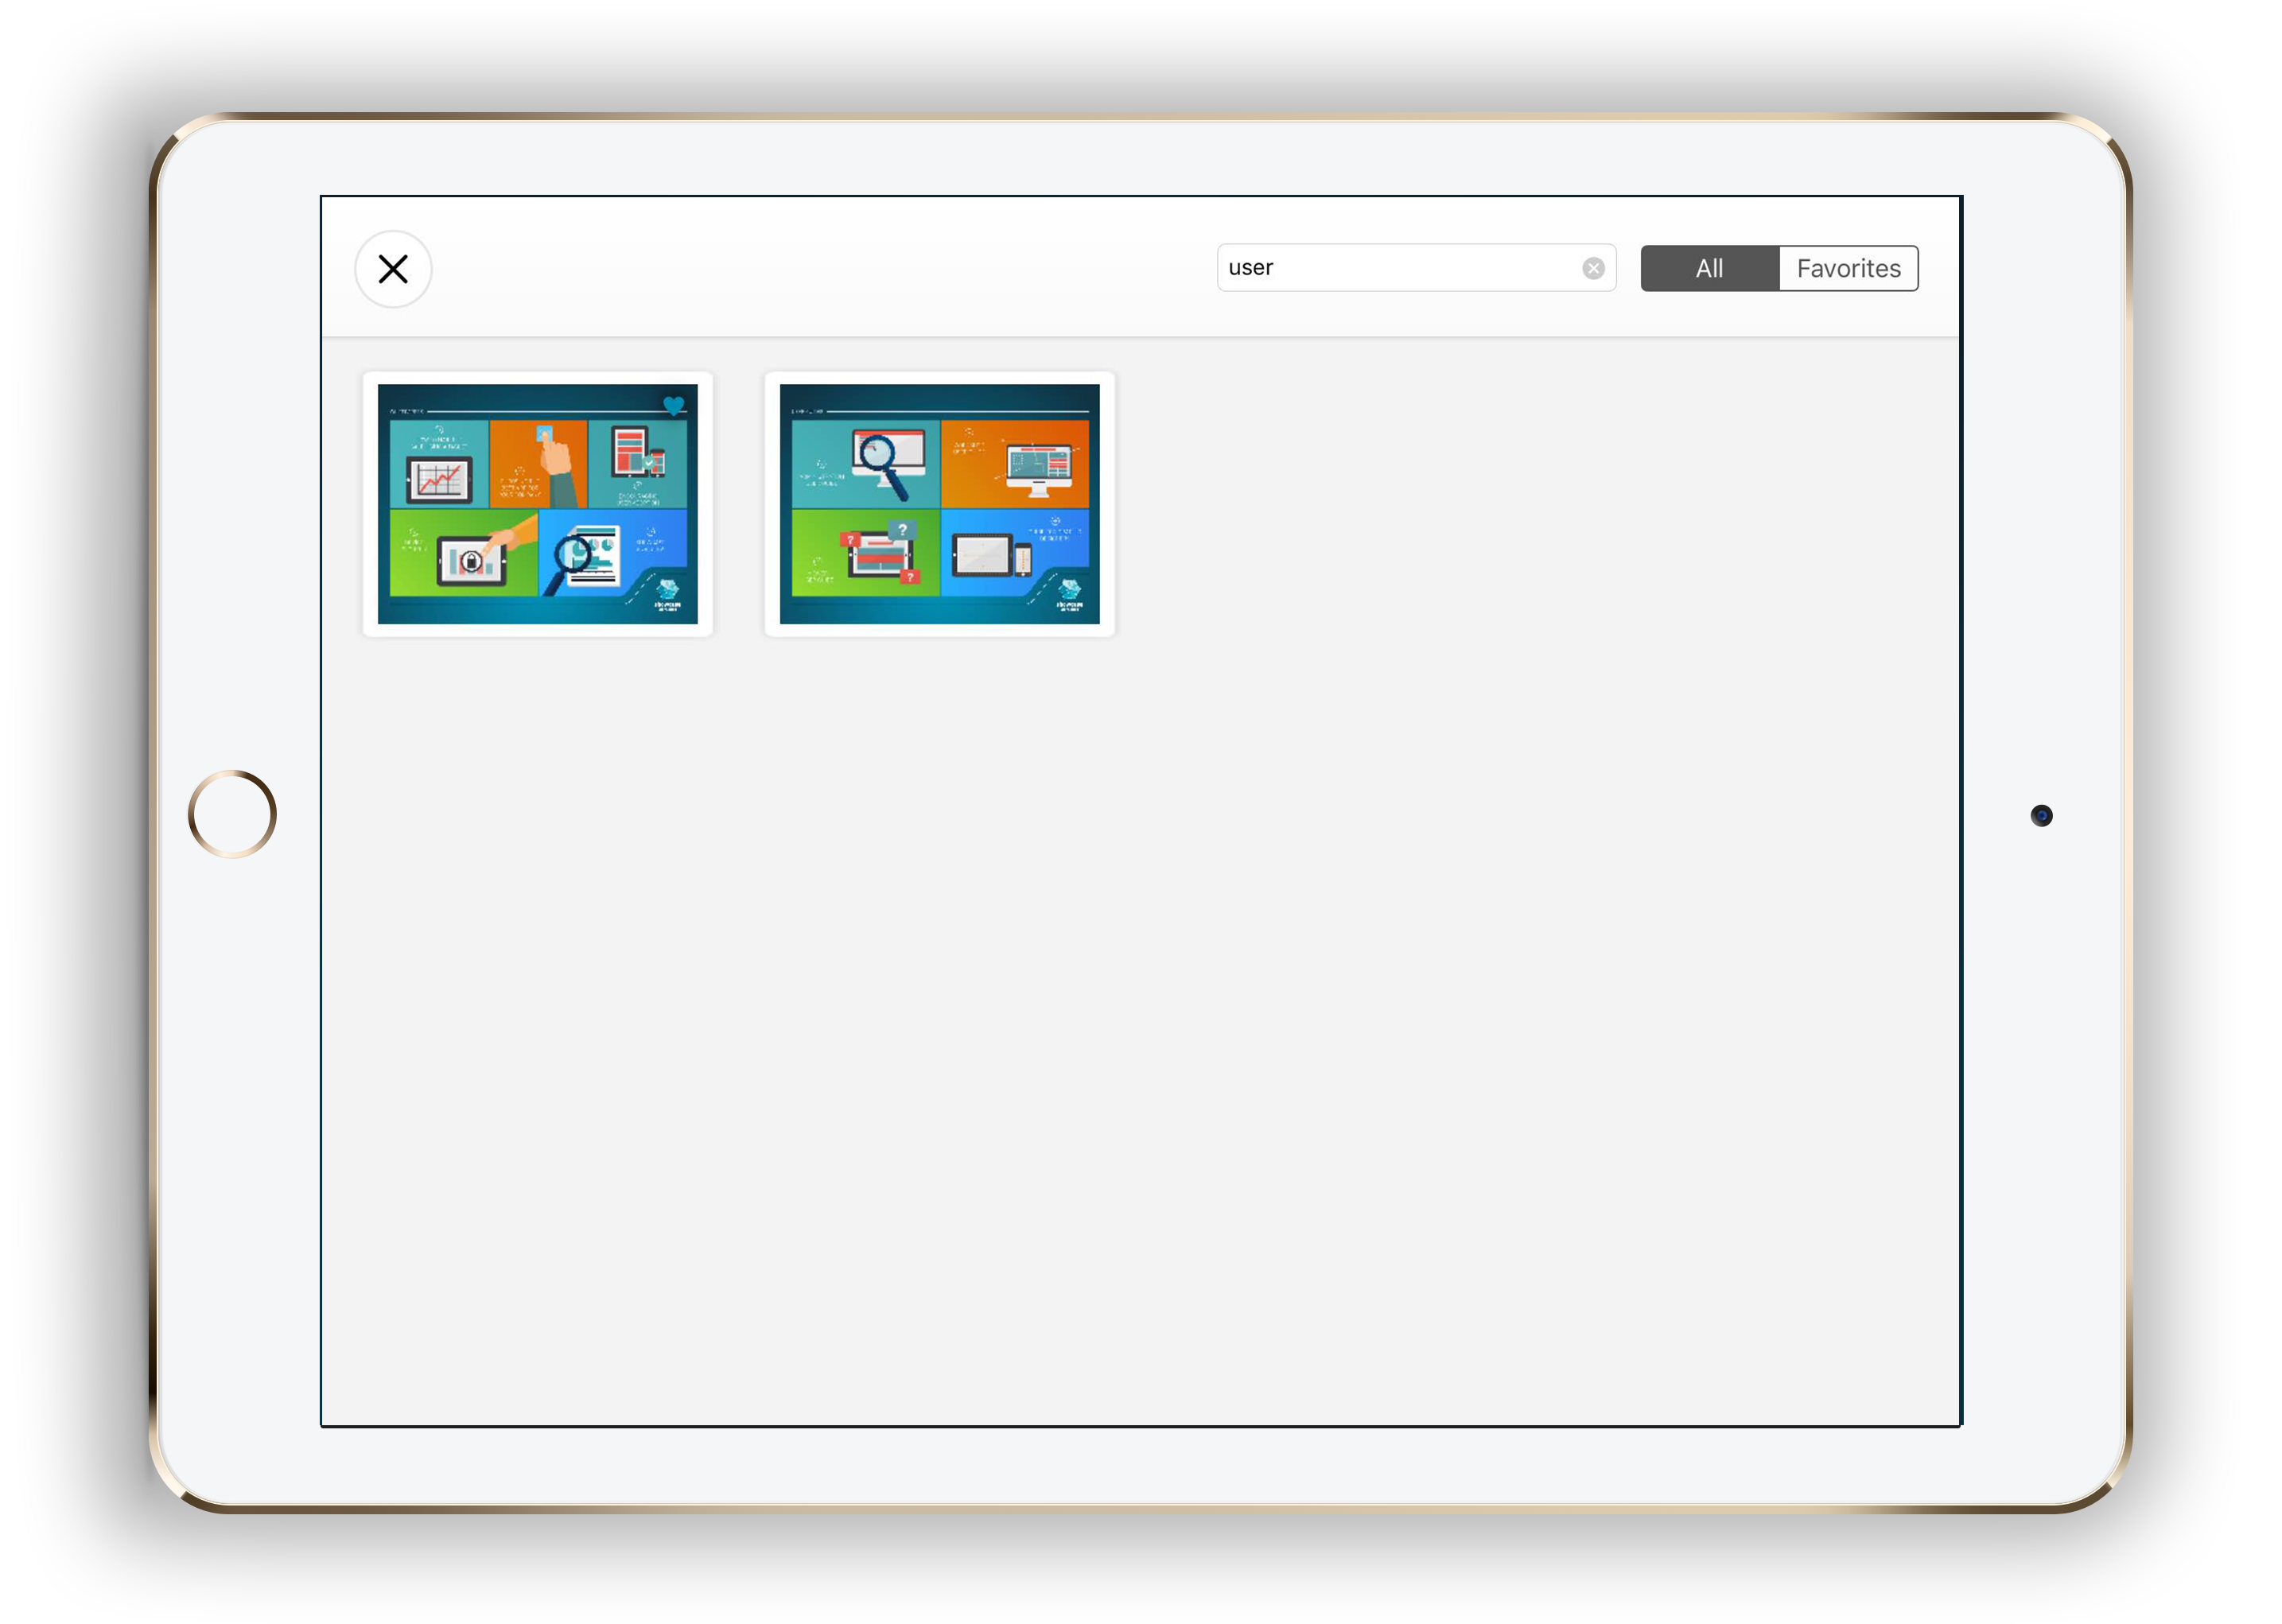
Task: Click the pointing hand icon on orange tile
Action: 553,460
